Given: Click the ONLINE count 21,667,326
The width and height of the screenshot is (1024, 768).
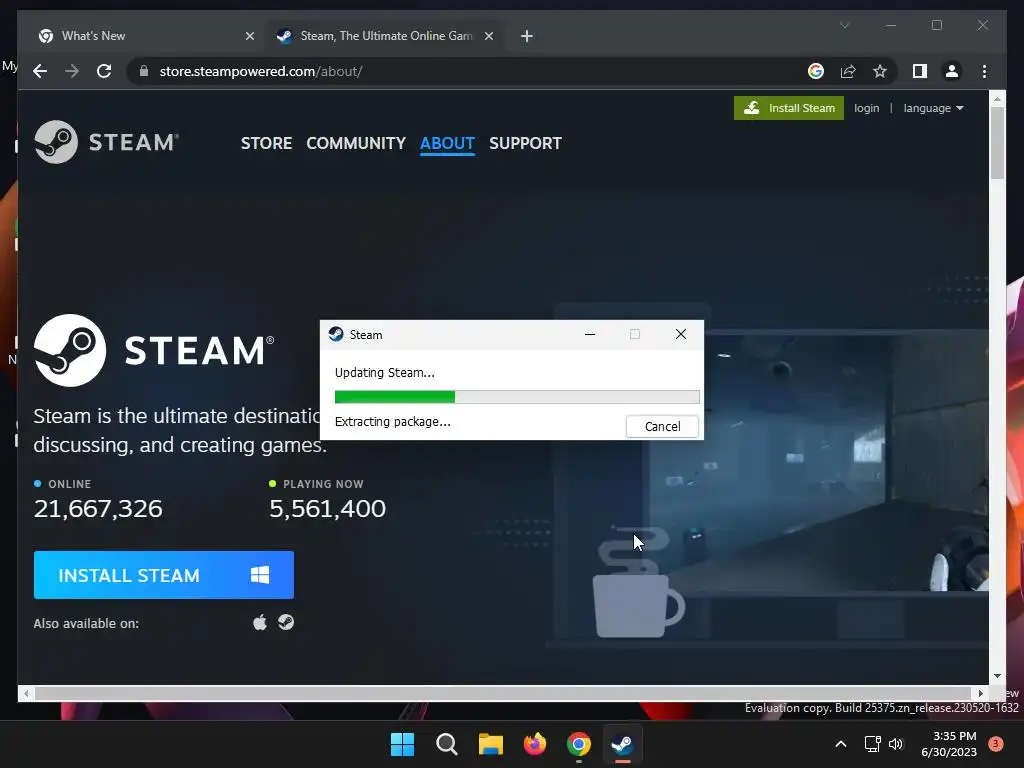Looking at the screenshot, I should [x=98, y=508].
